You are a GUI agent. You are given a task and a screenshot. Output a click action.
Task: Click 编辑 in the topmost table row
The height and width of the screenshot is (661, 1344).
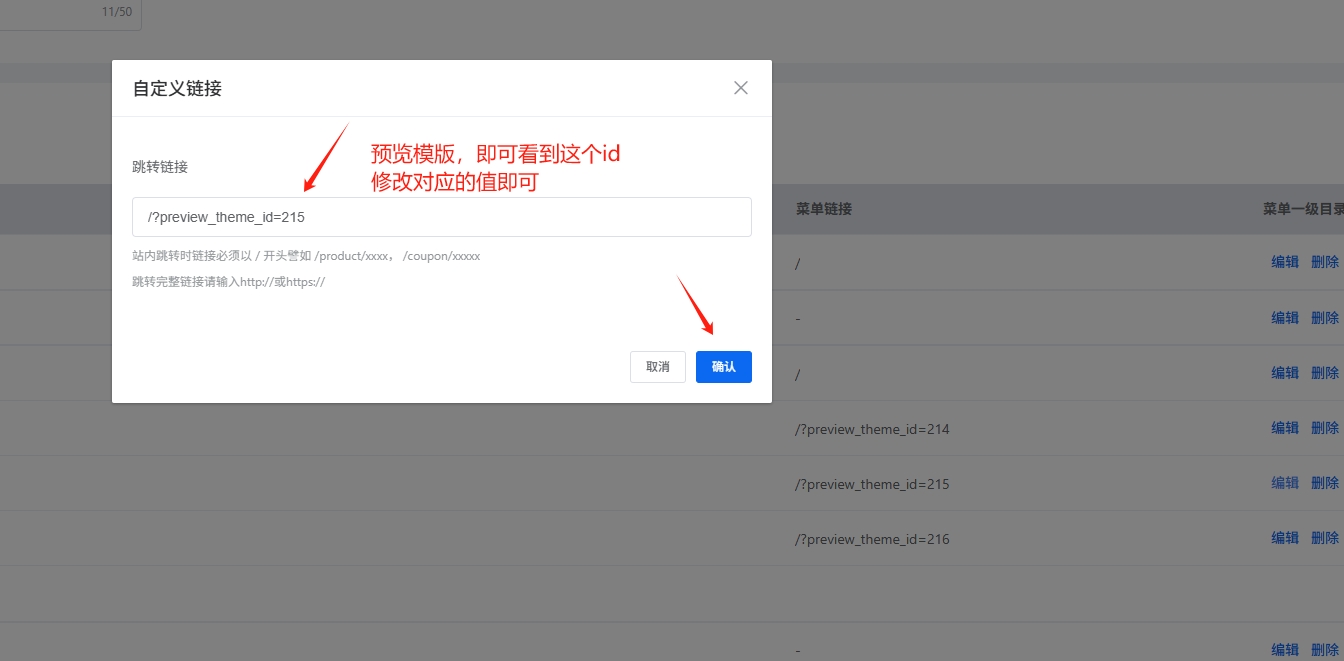[x=1285, y=262]
